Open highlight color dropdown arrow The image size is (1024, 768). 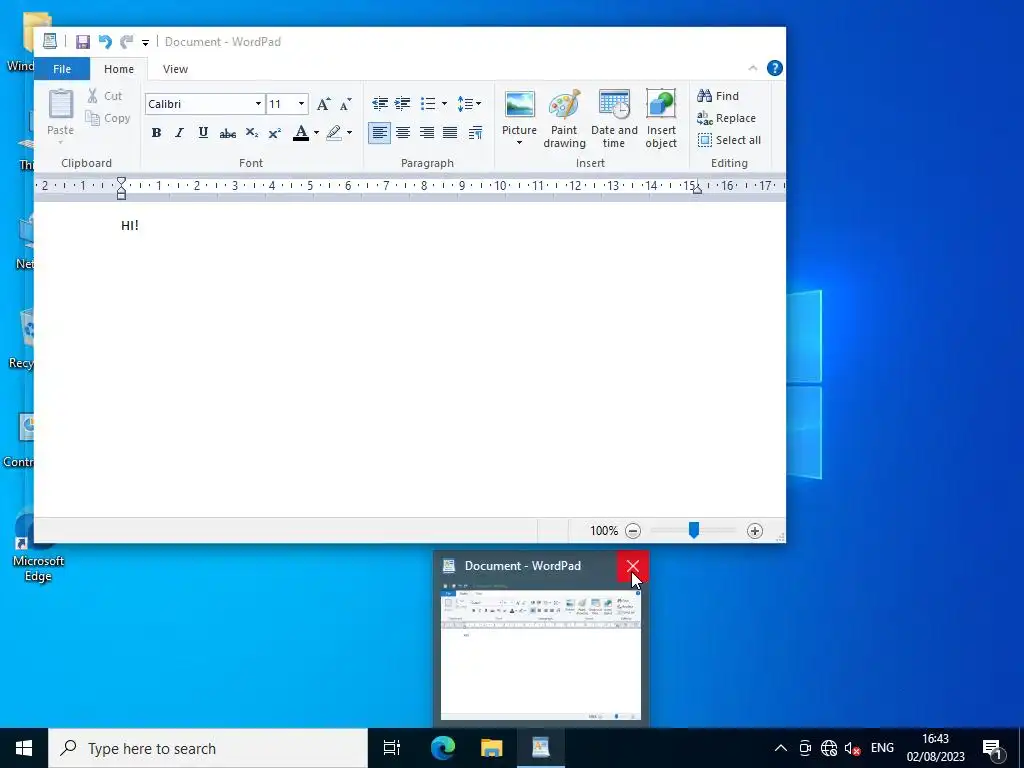tap(349, 133)
